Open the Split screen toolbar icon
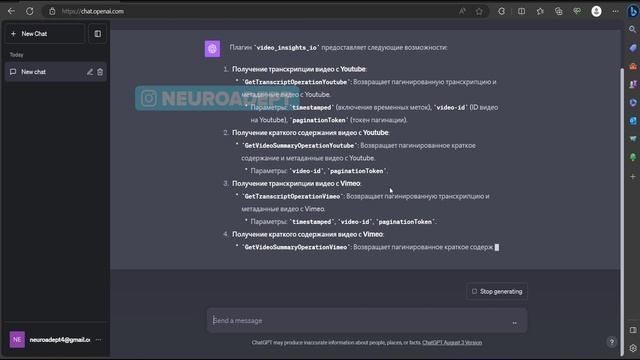 coord(522,11)
